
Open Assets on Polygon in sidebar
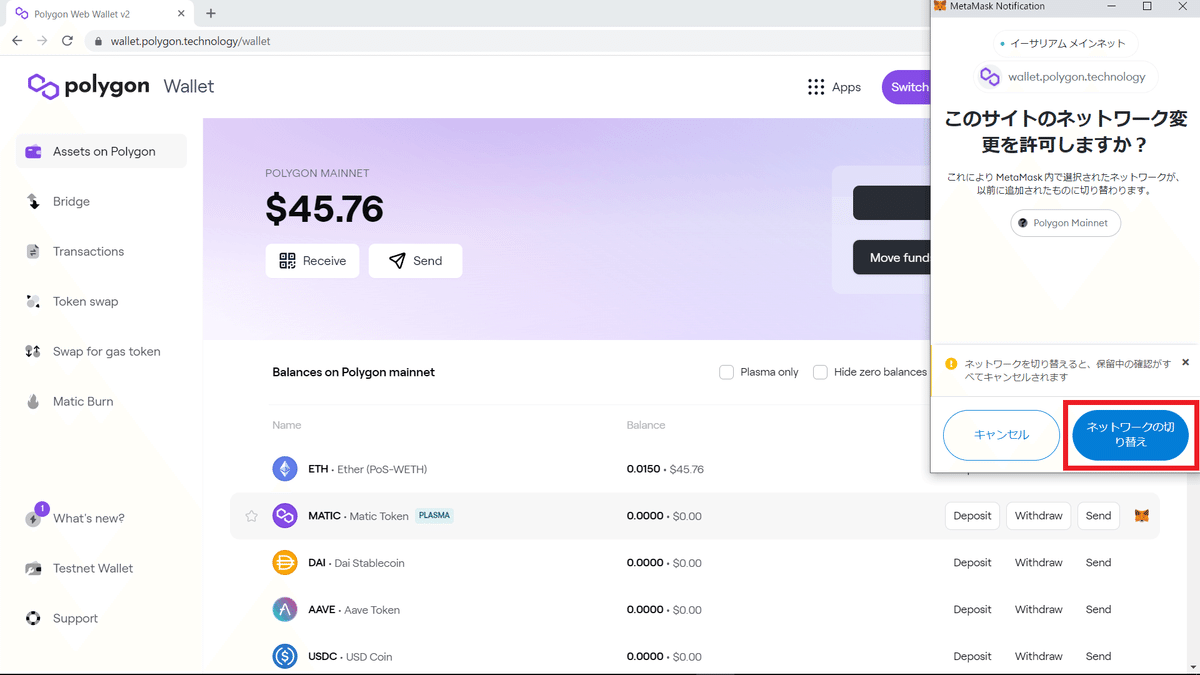tap(101, 152)
